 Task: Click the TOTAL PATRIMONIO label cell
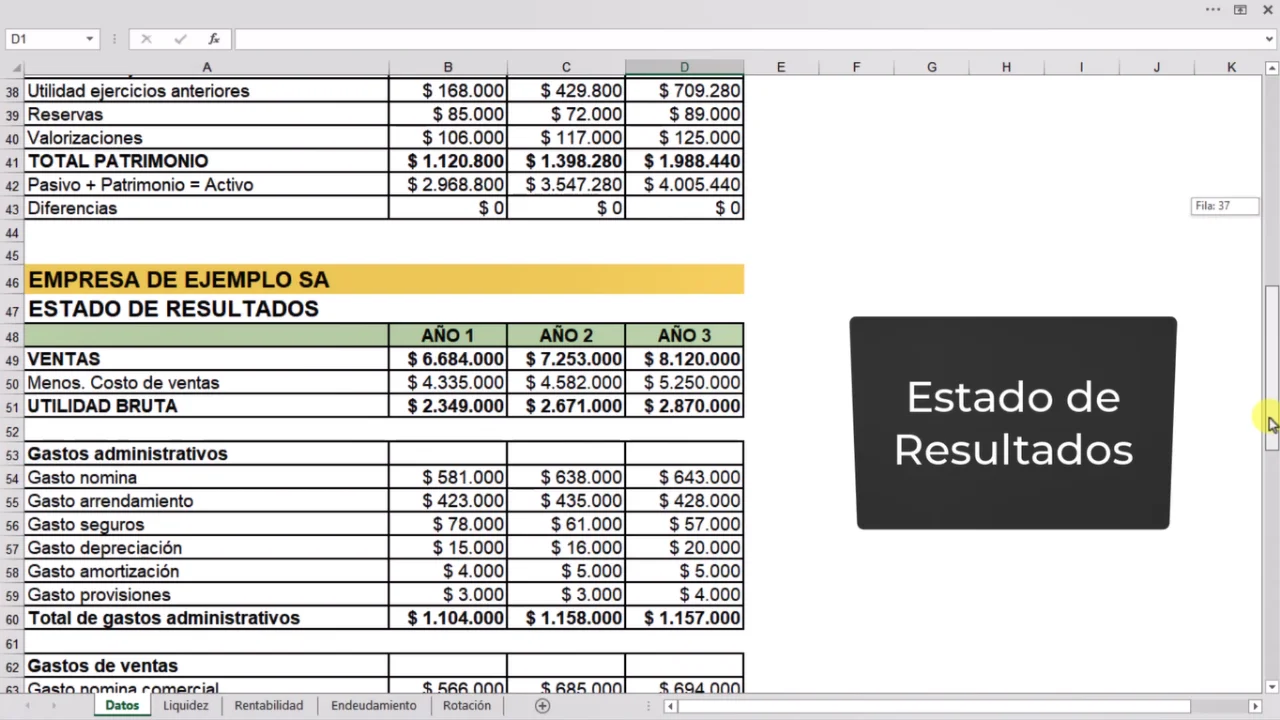206,161
